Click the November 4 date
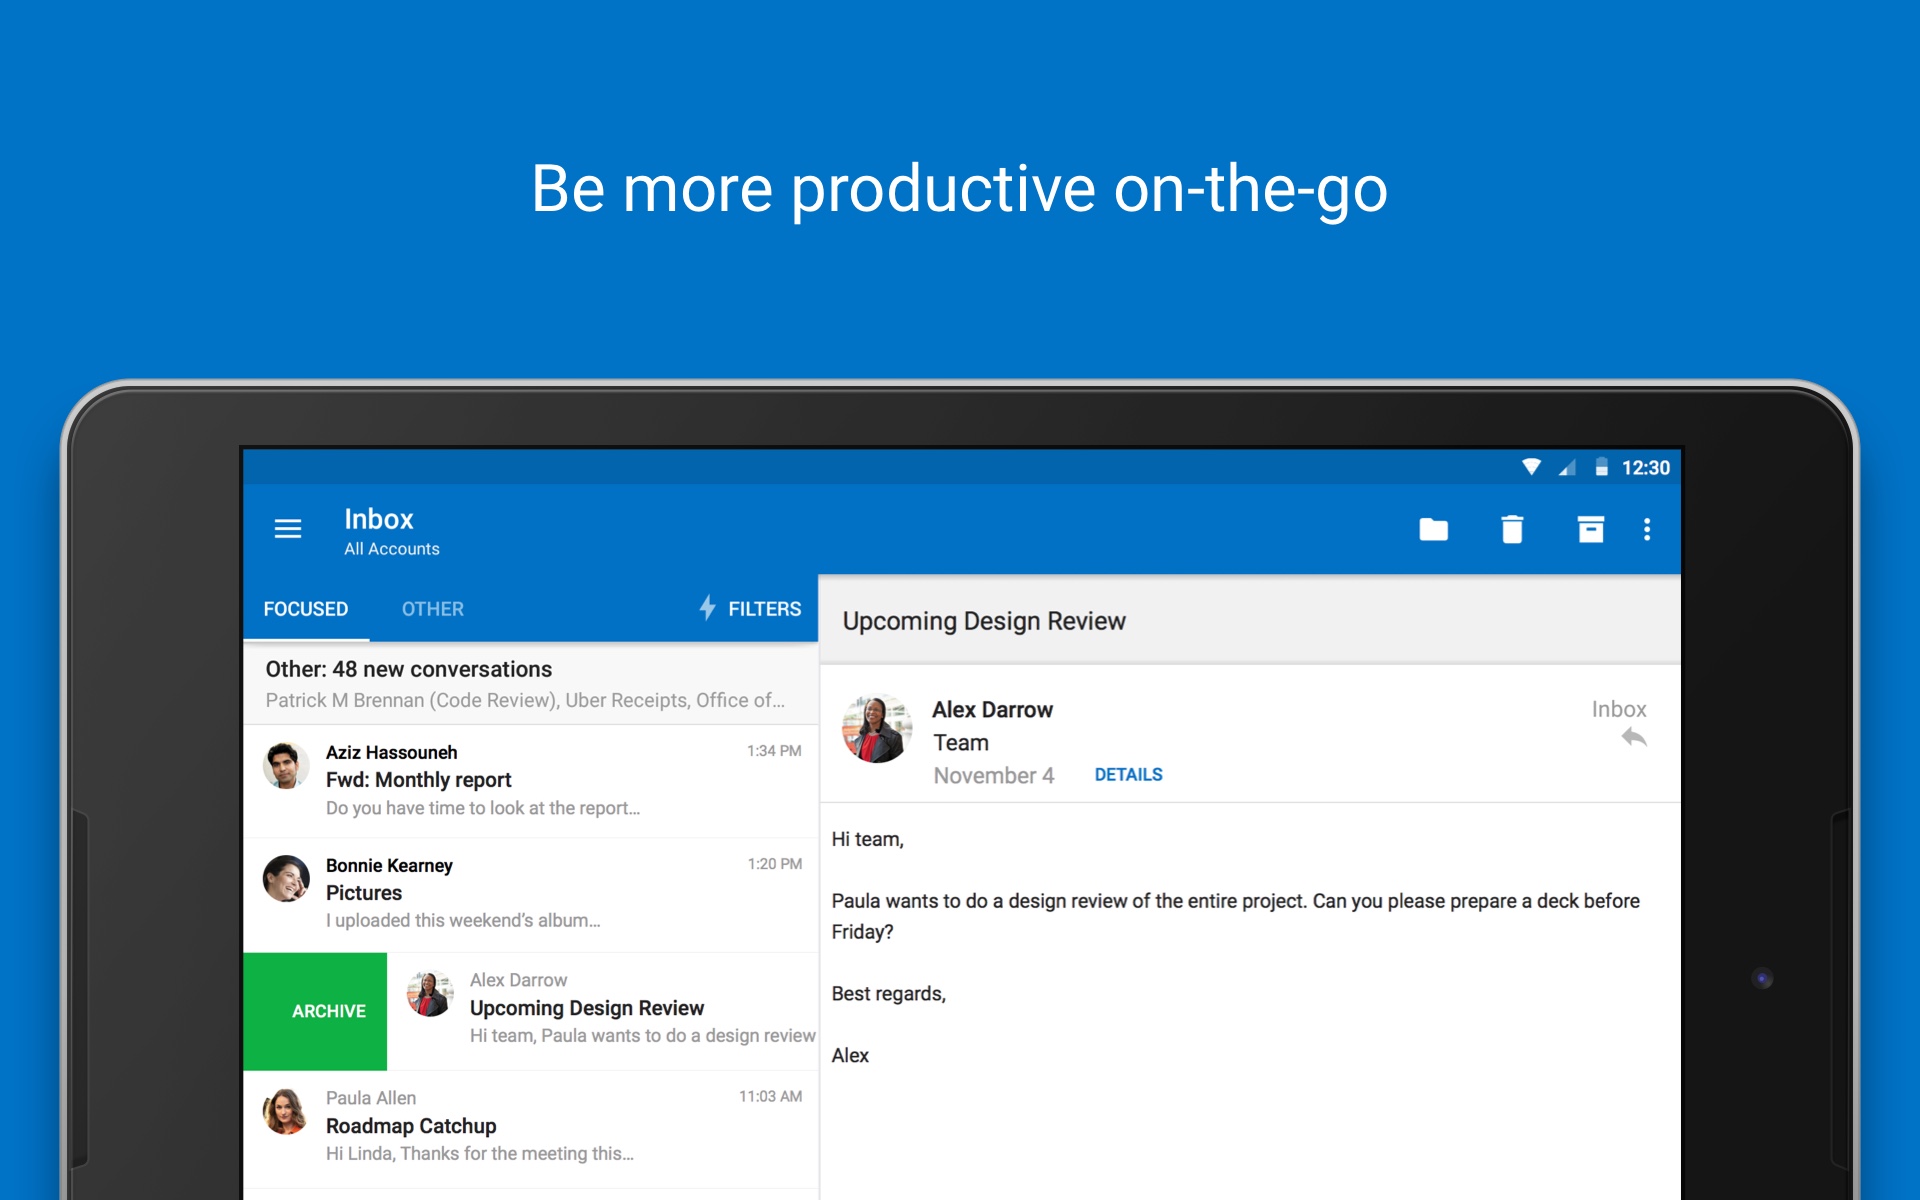The height and width of the screenshot is (1200, 1920). coord(993,776)
